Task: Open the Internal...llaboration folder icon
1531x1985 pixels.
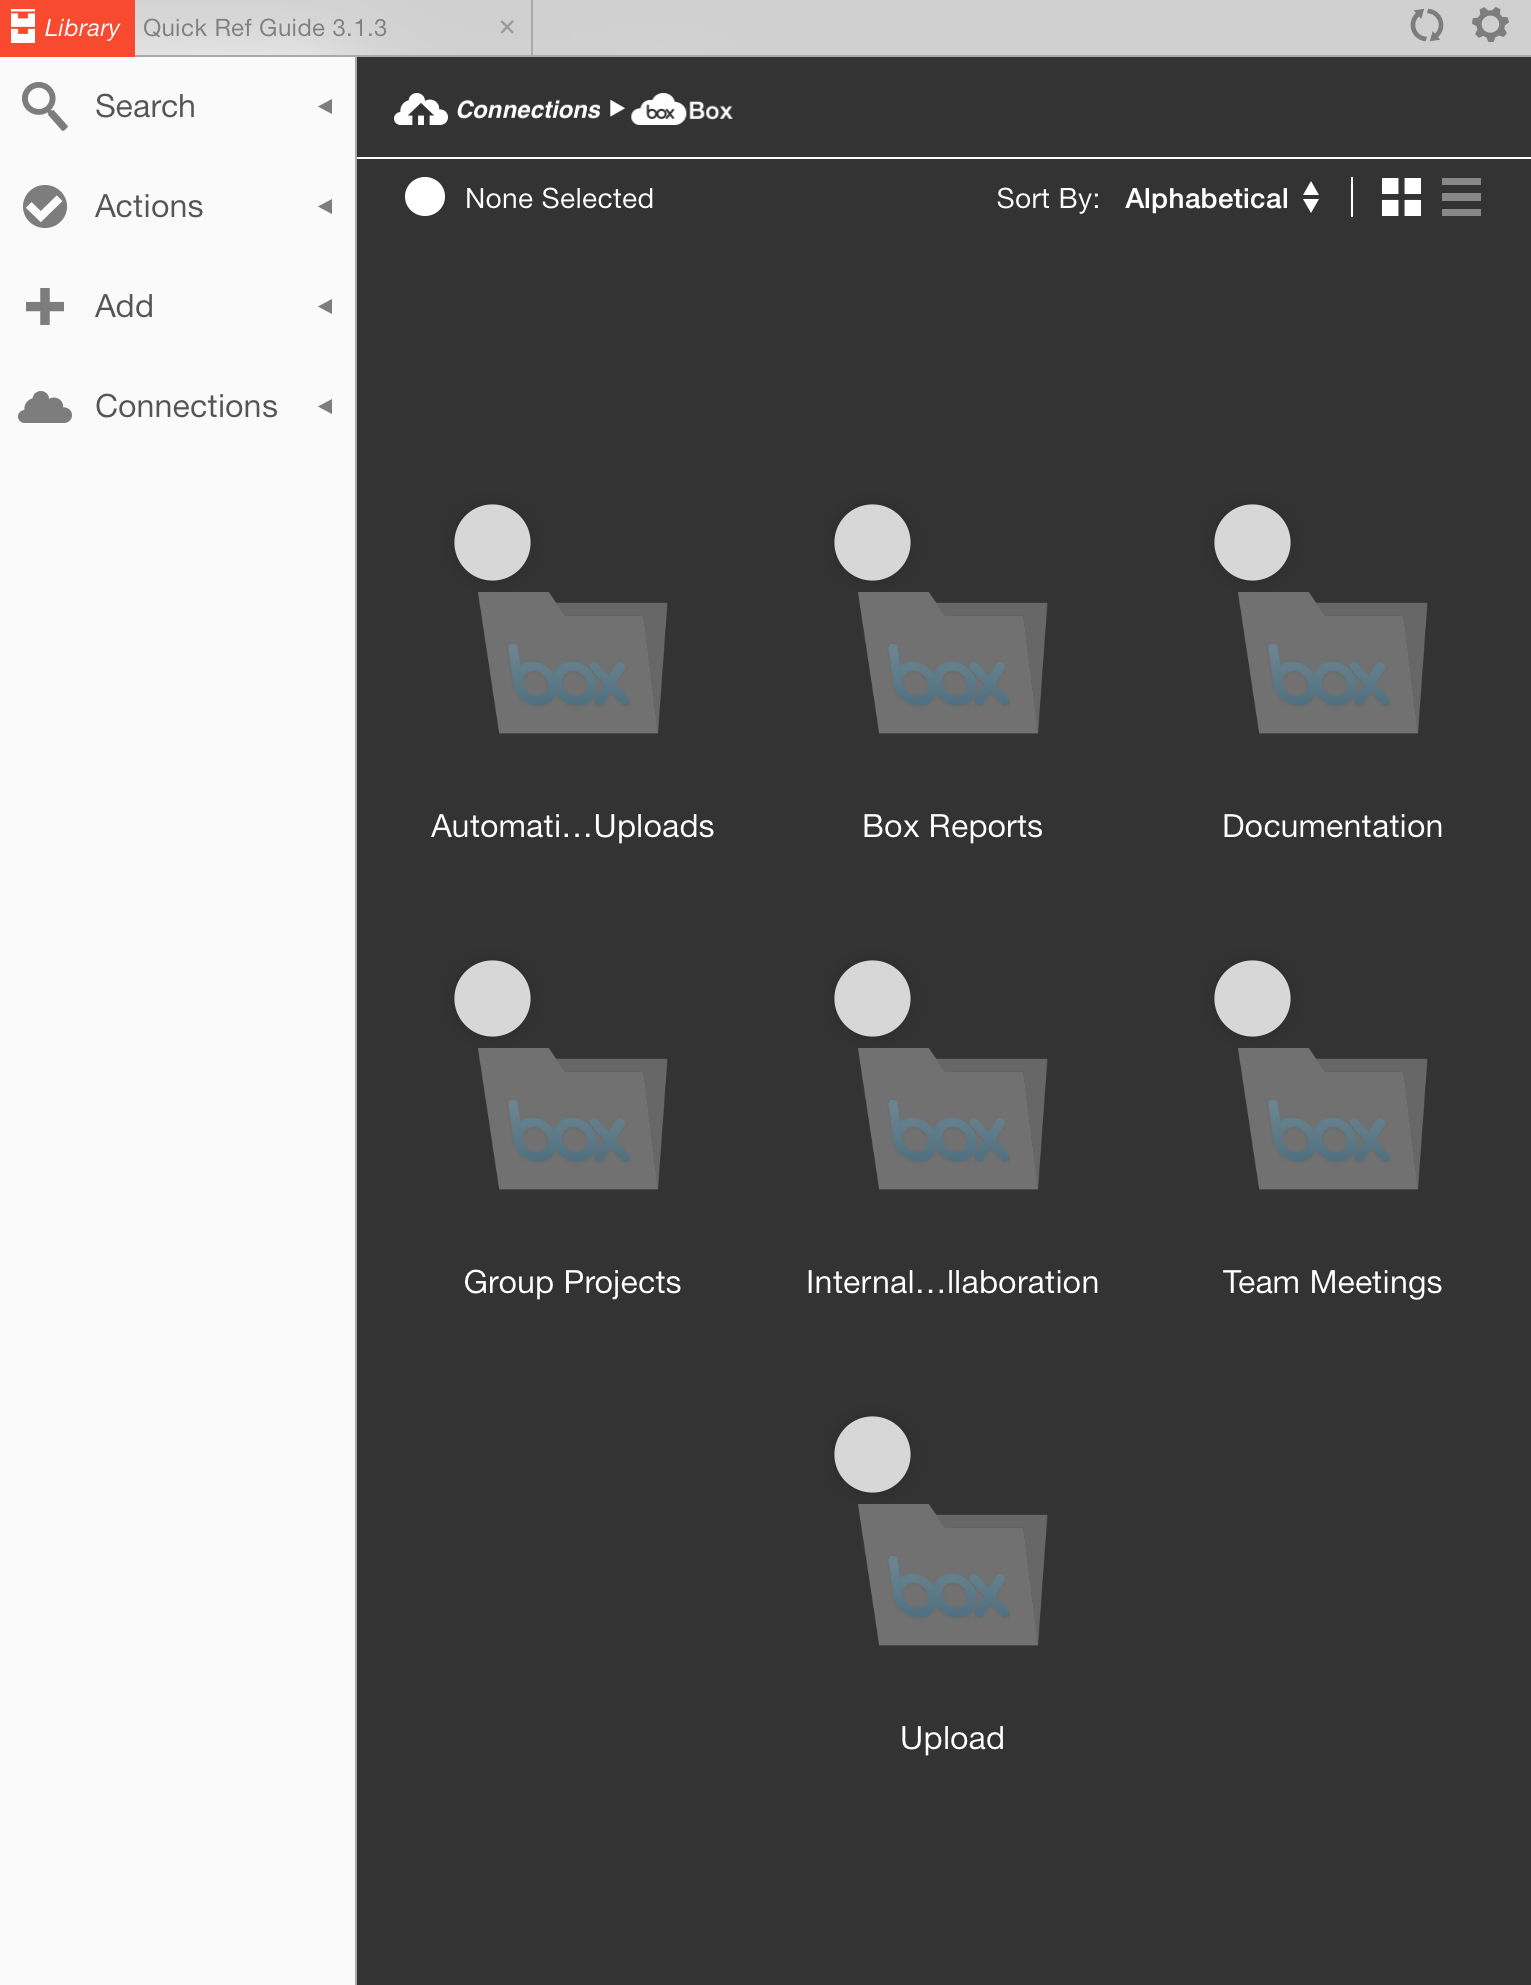Action: tap(952, 1119)
